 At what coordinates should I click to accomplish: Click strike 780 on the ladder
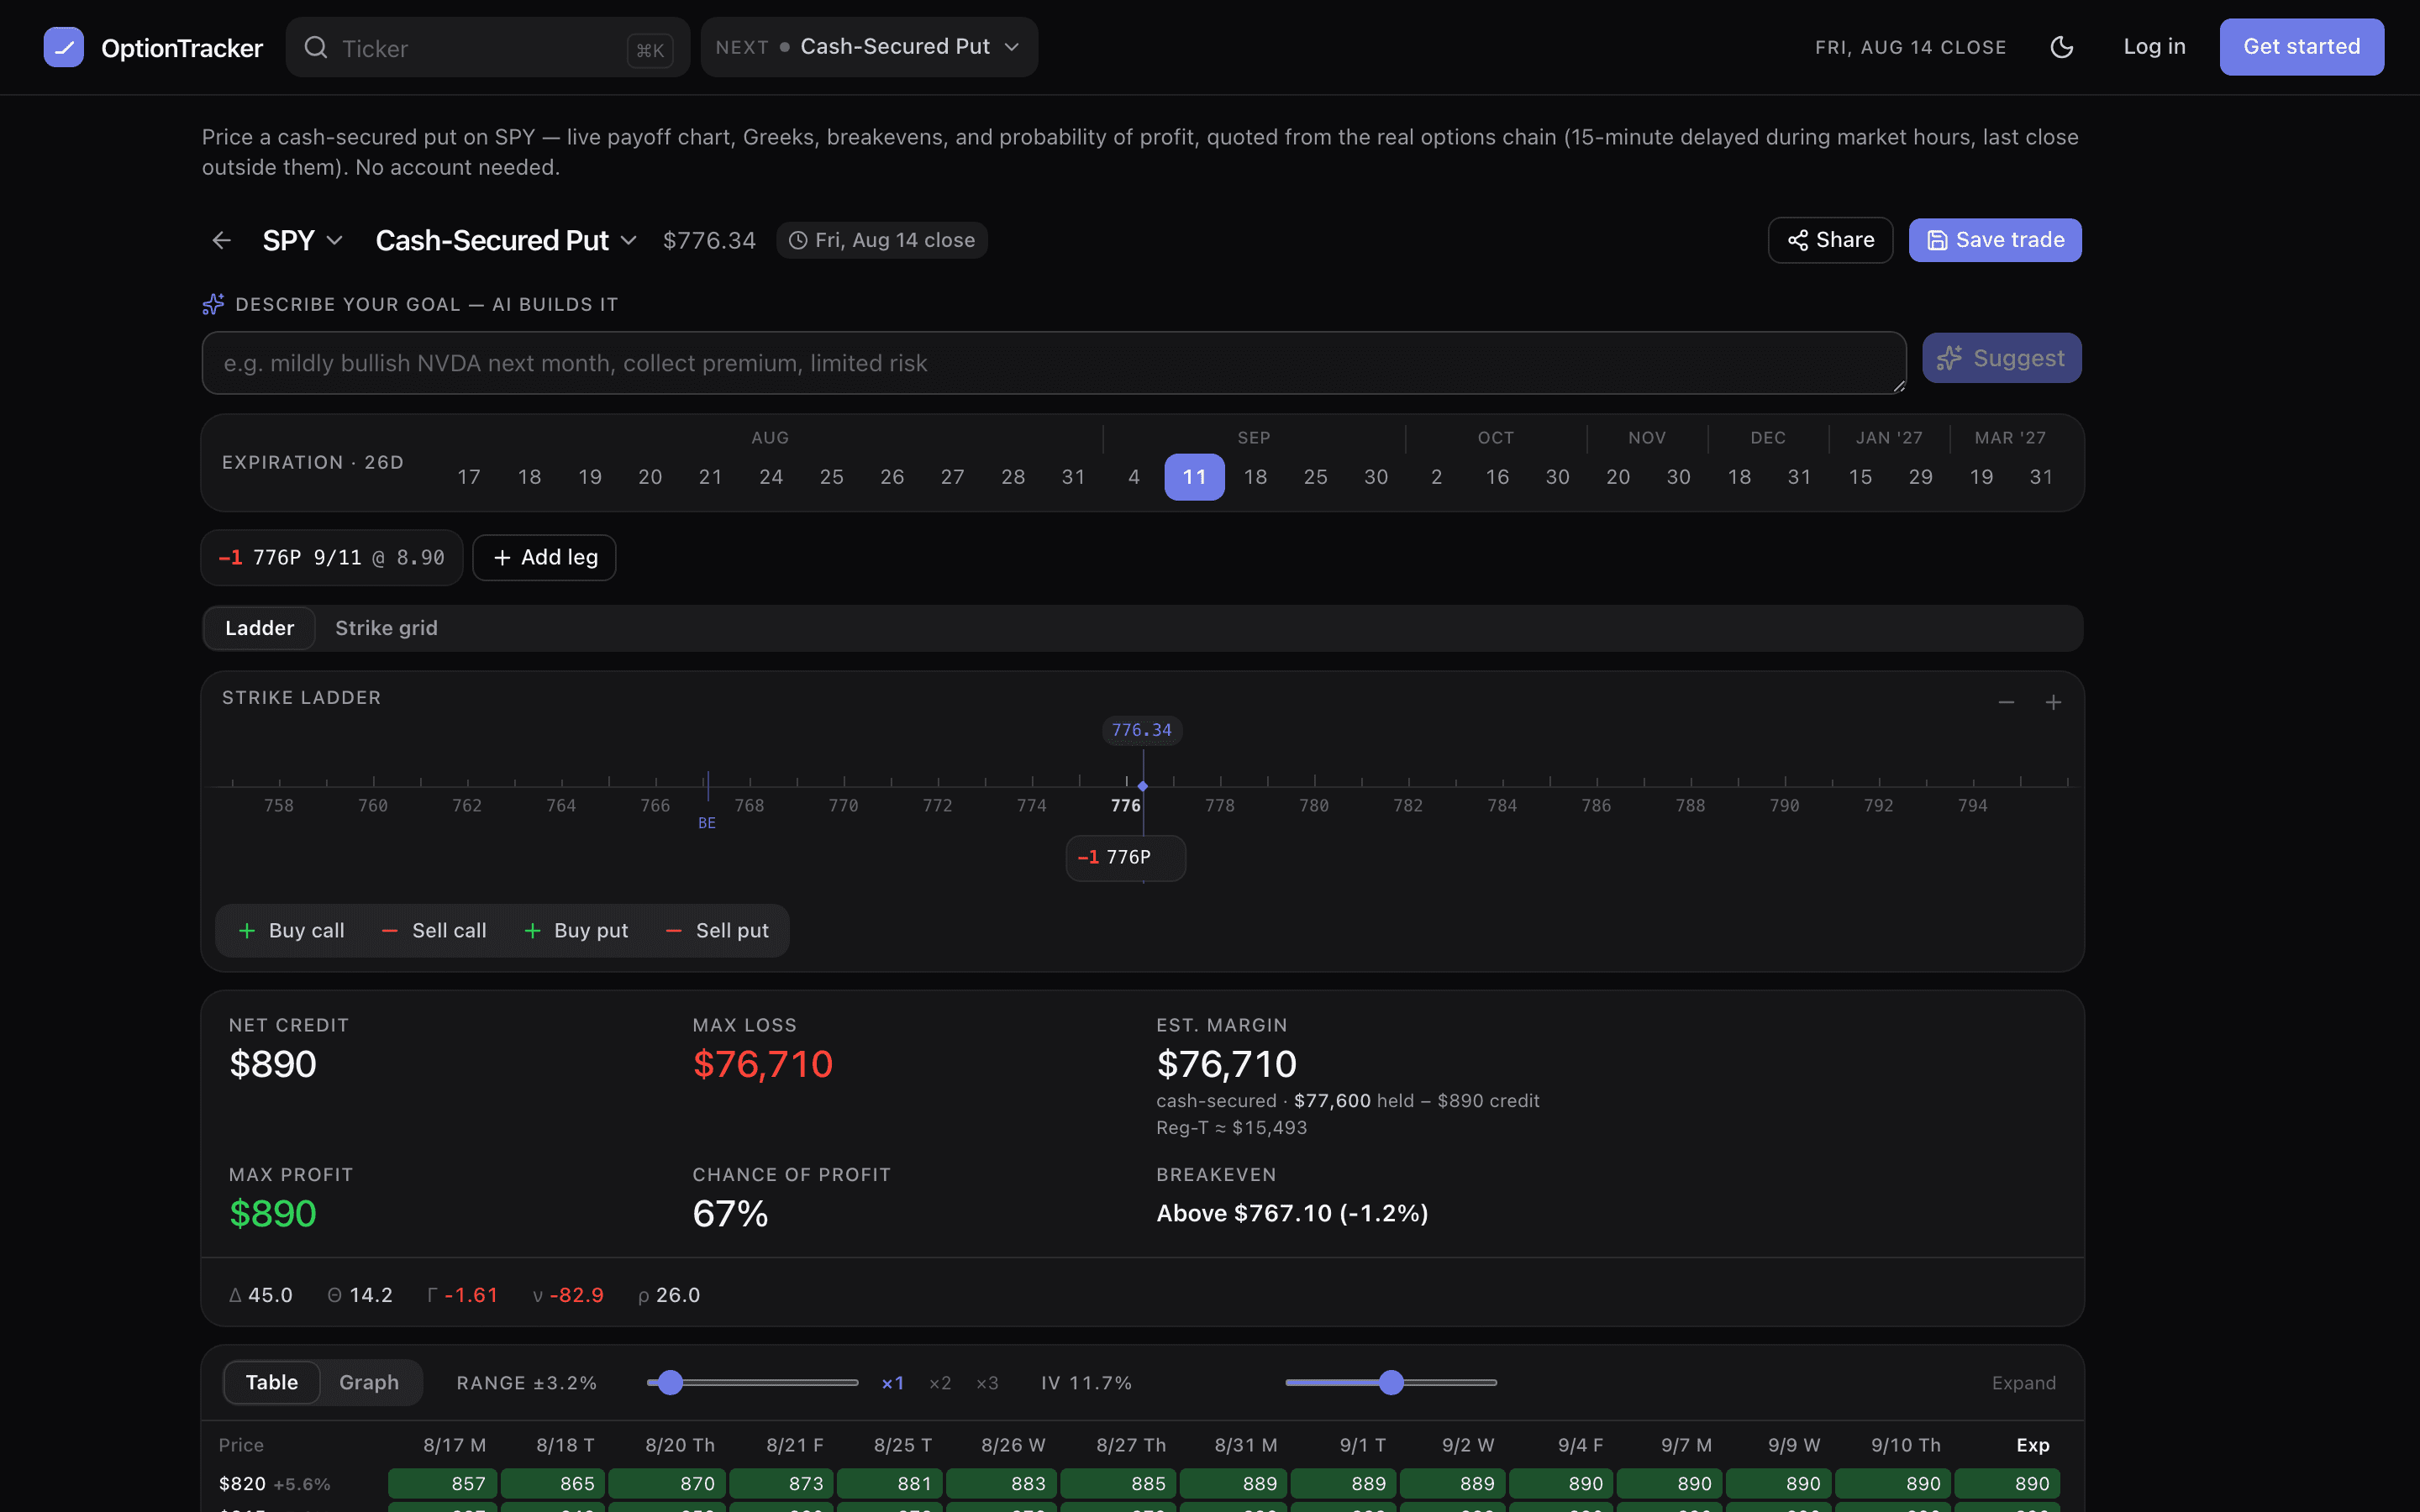[x=1314, y=805]
